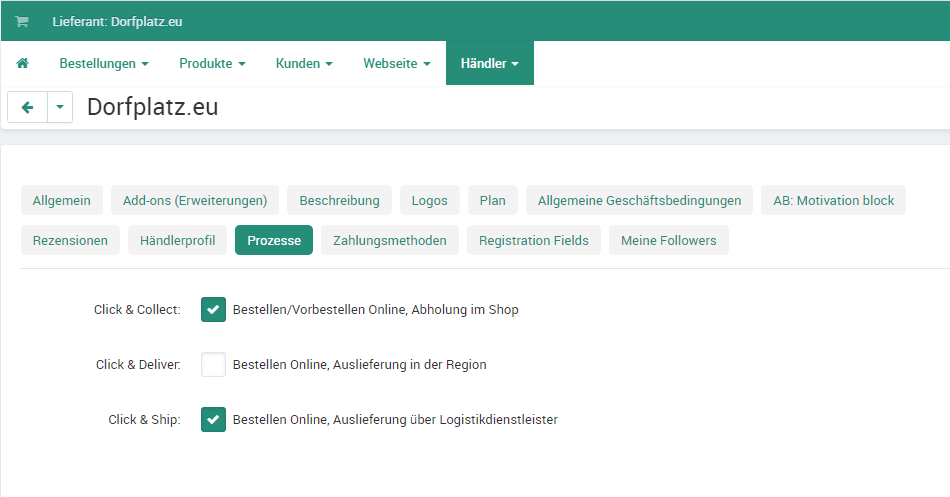Click the 'Bestellen/Vorbestellen Online, Abholung im Shop' label

(x=376, y=310)
